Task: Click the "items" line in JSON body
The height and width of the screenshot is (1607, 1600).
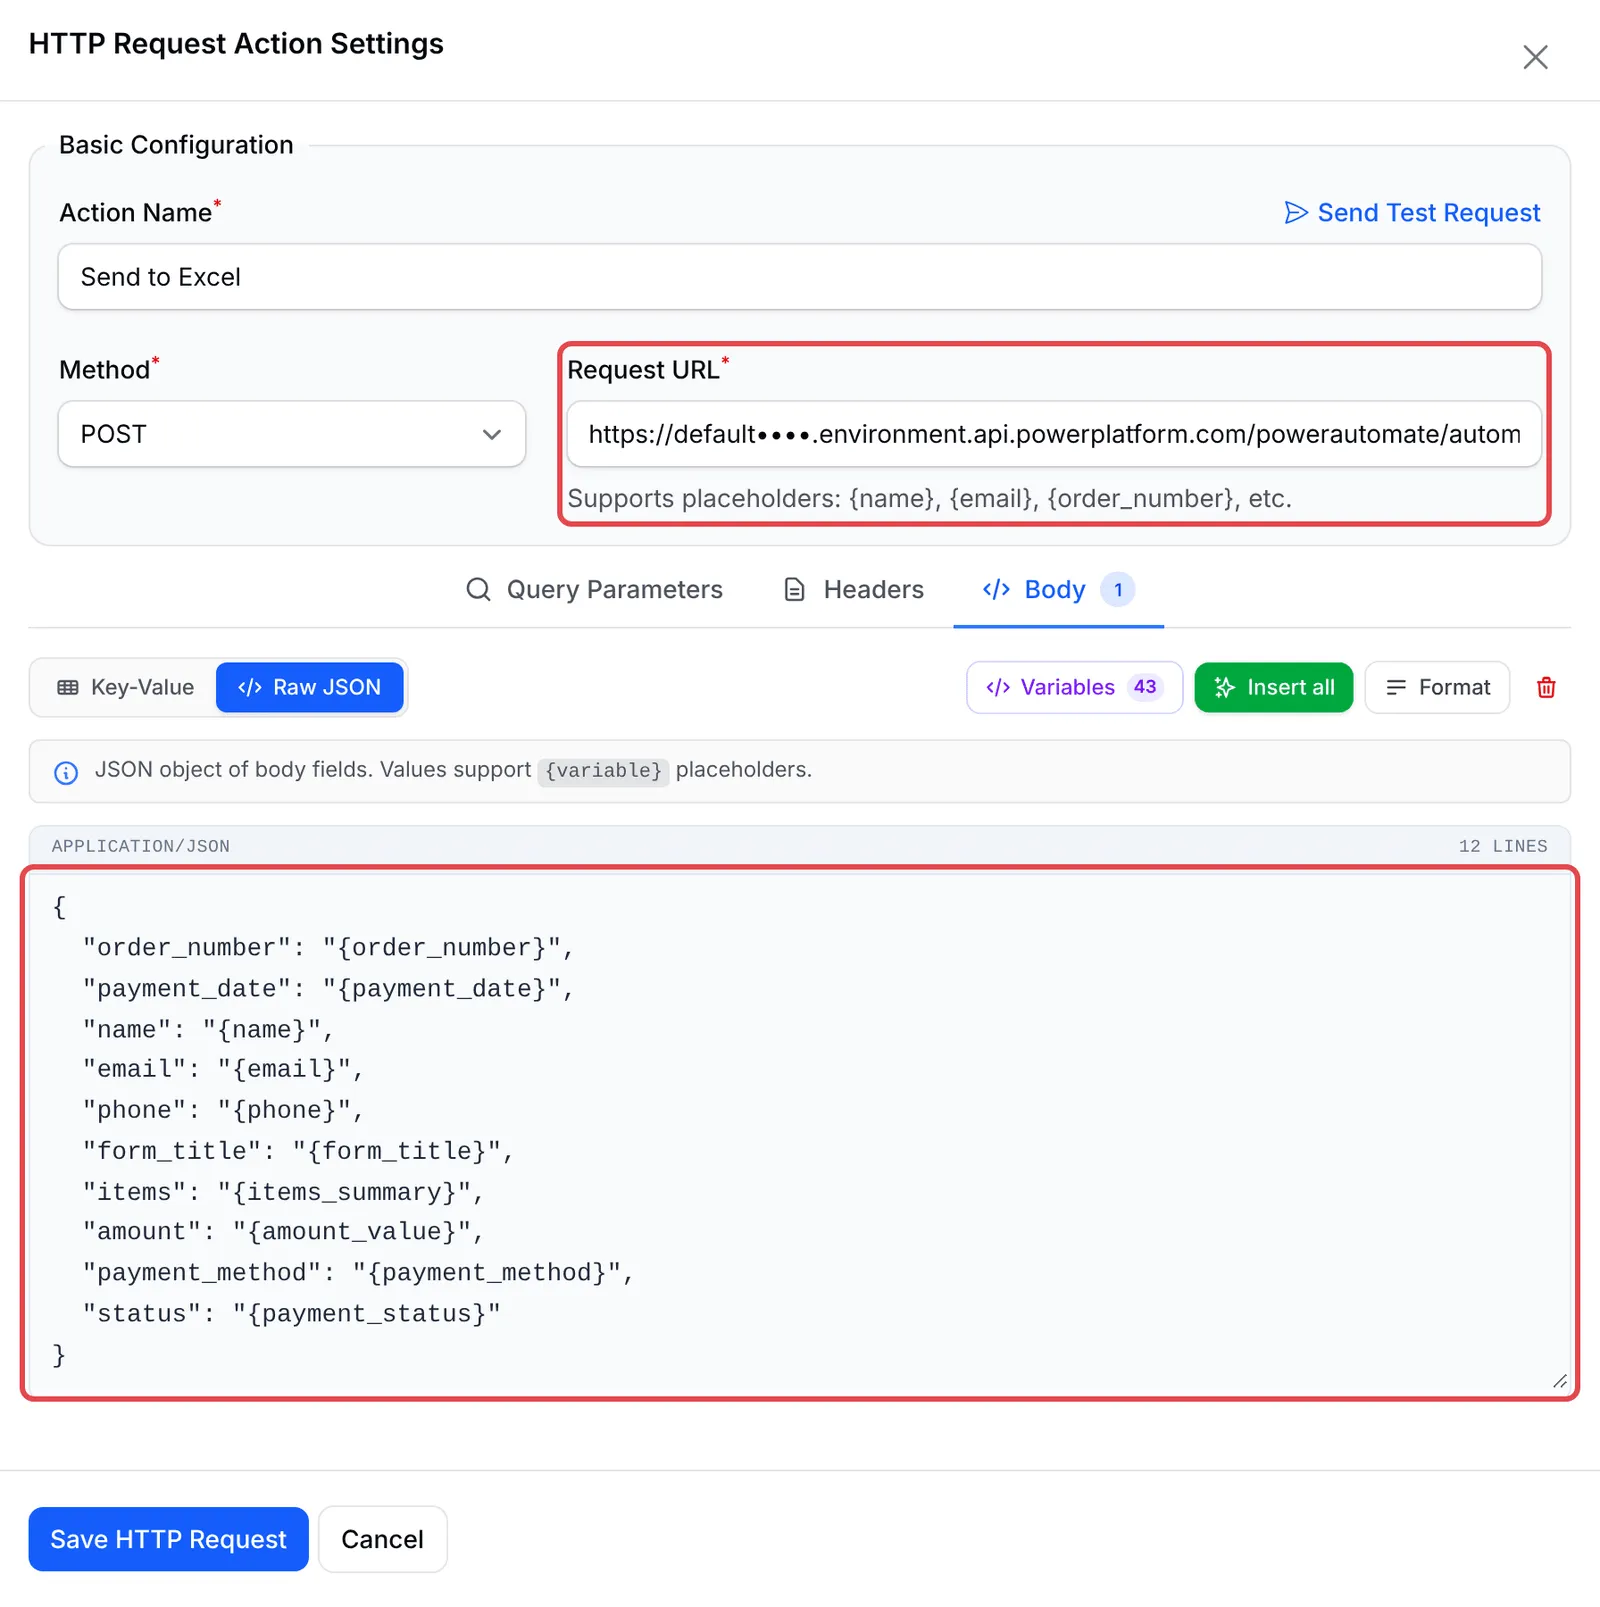Action: click(x=283, y=1192)
